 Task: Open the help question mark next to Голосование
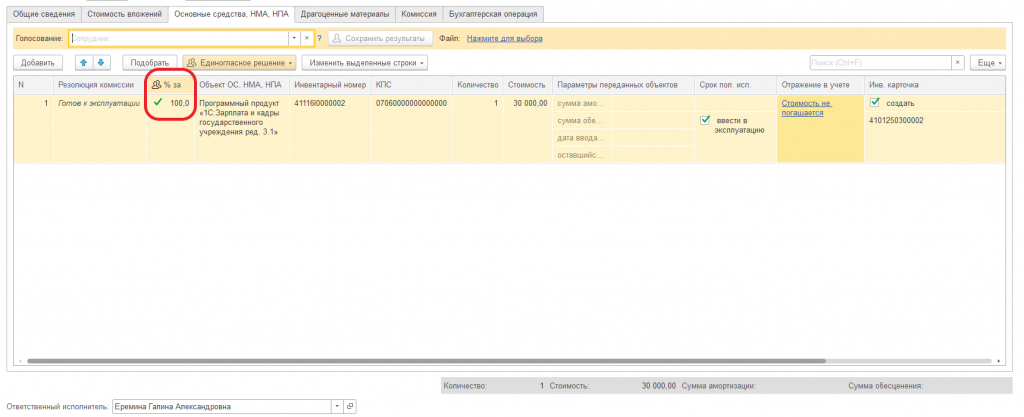[x=319, y=39]
